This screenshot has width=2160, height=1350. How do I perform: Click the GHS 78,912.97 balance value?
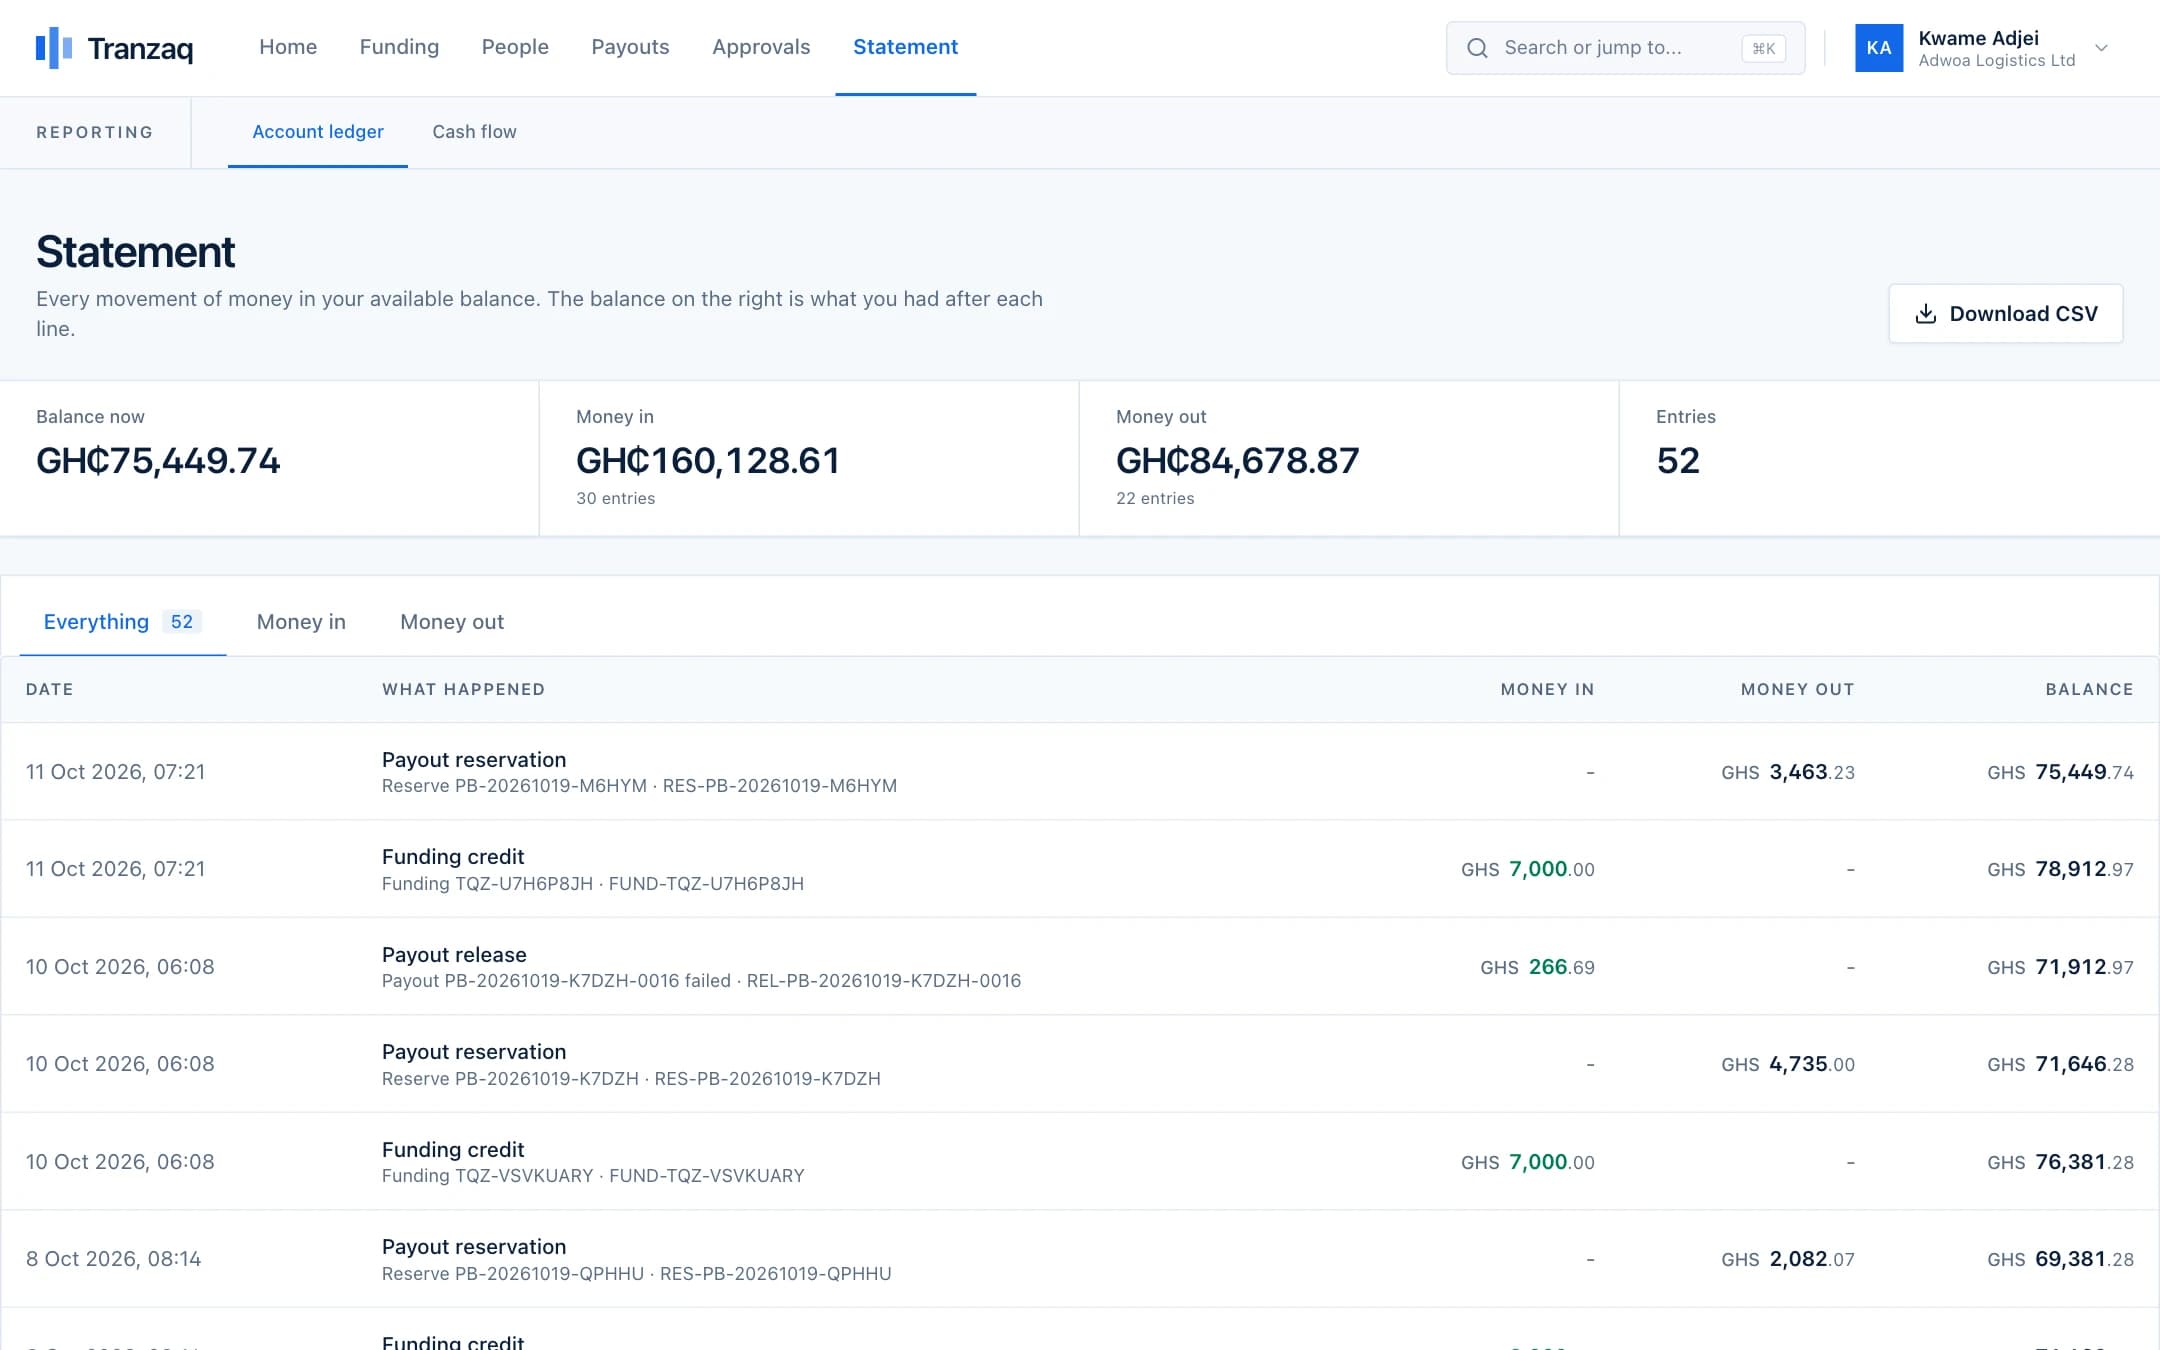(2060, 869)
